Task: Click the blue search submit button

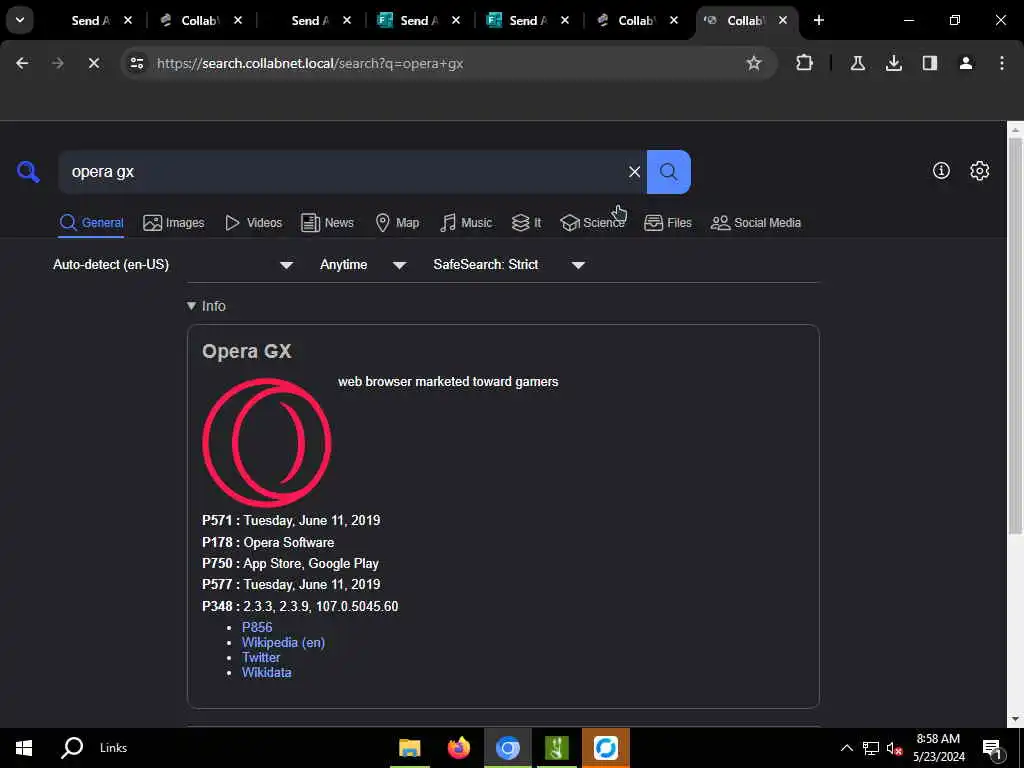Action: pos(668,172)
